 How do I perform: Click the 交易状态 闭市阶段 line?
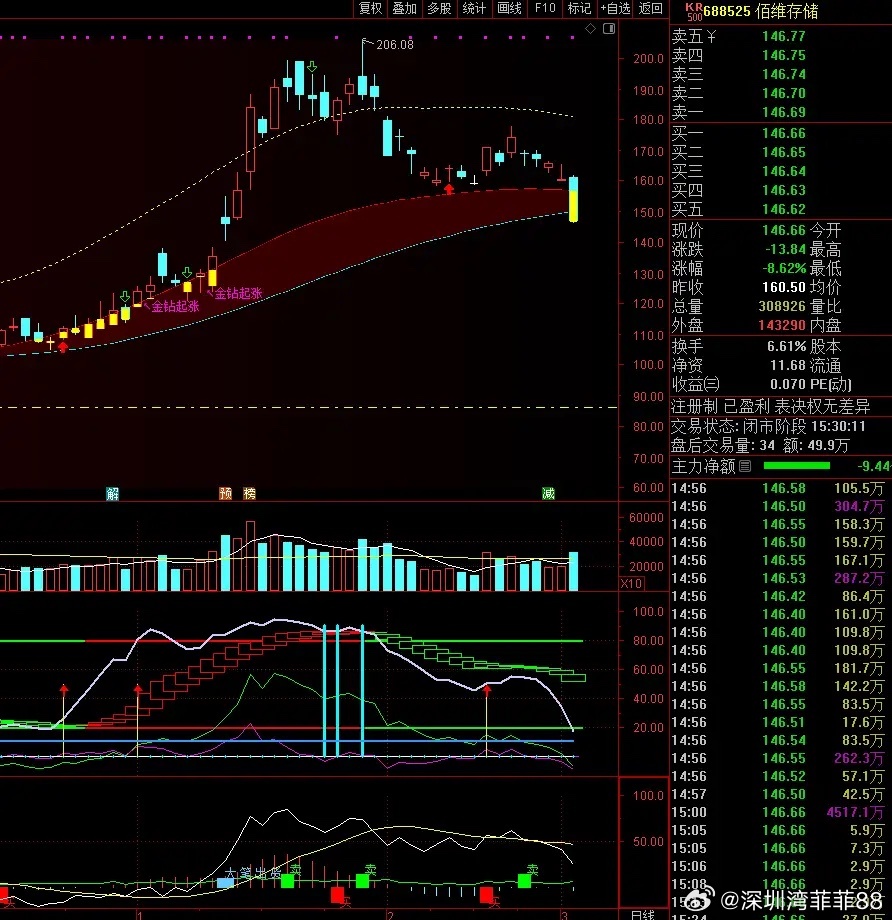pos(768,426)
